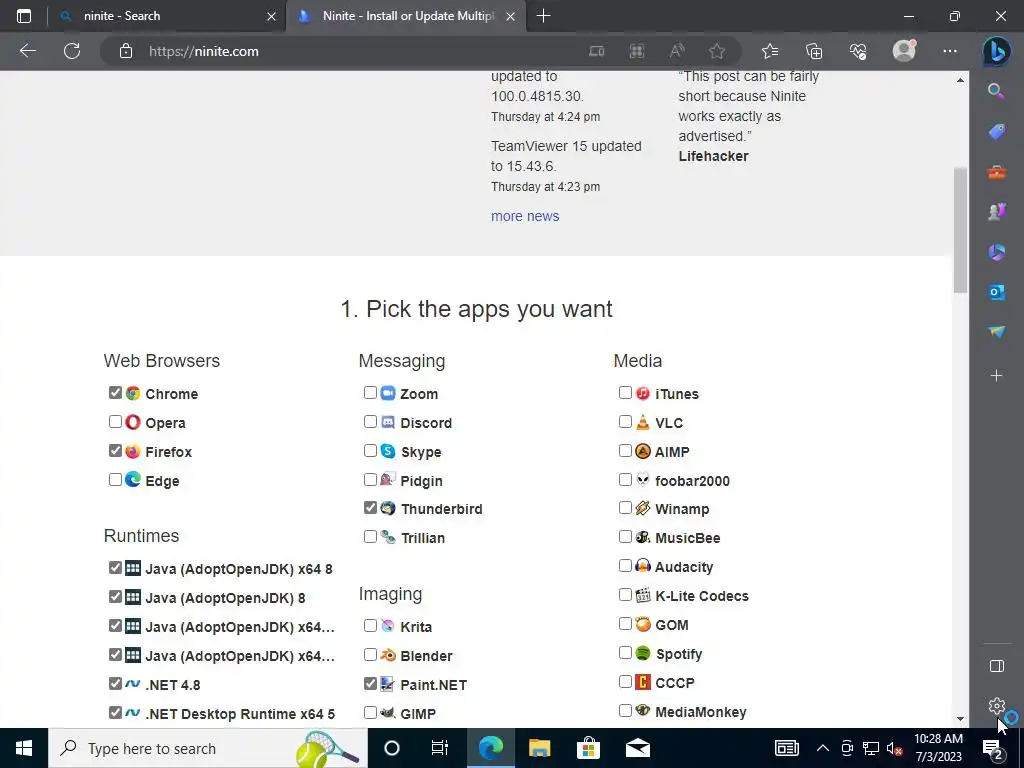Open a new browser tab
The height and width of the screenshot is (768, 1024).
(x=543, y=16)
